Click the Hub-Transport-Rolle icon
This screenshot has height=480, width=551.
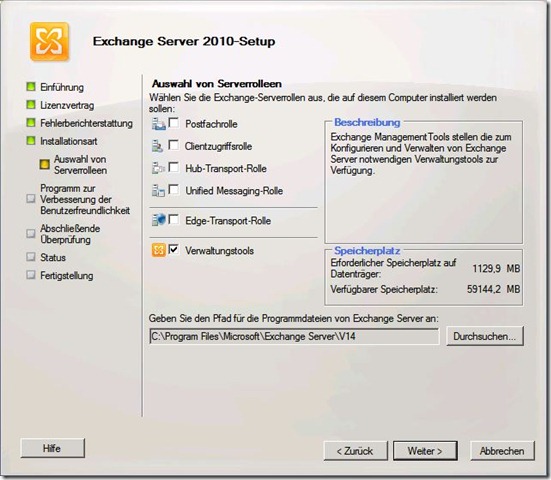click(x=158, y=168)
